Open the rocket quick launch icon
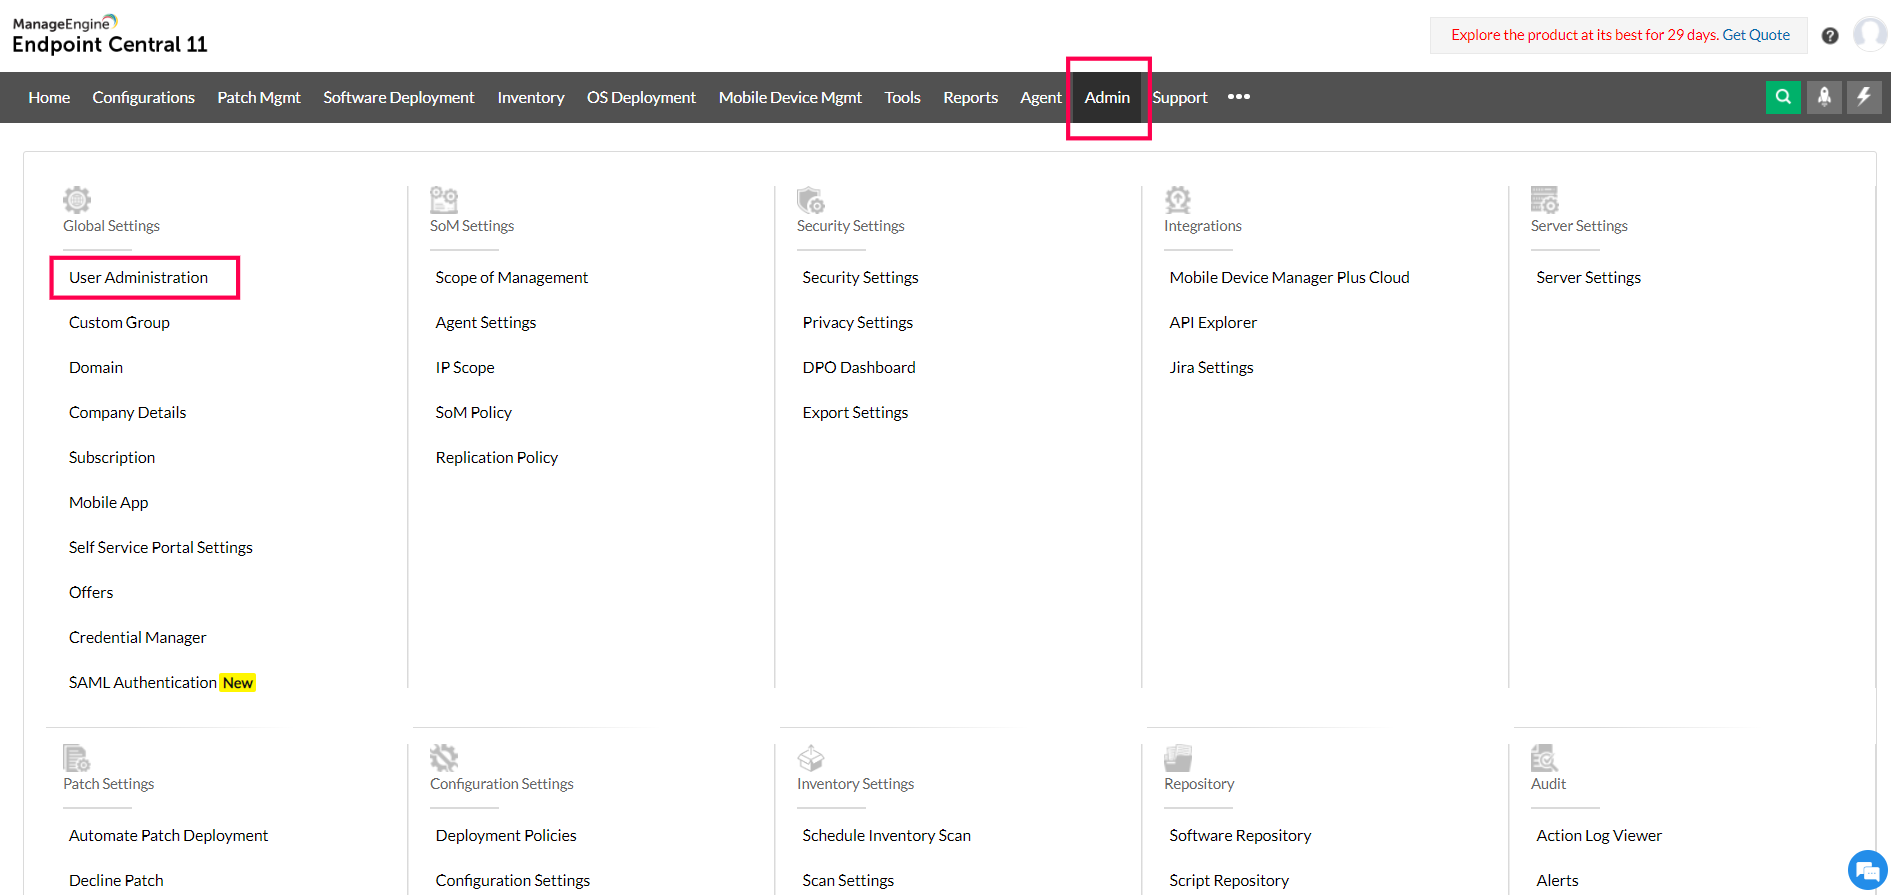 pos(1824,97)
